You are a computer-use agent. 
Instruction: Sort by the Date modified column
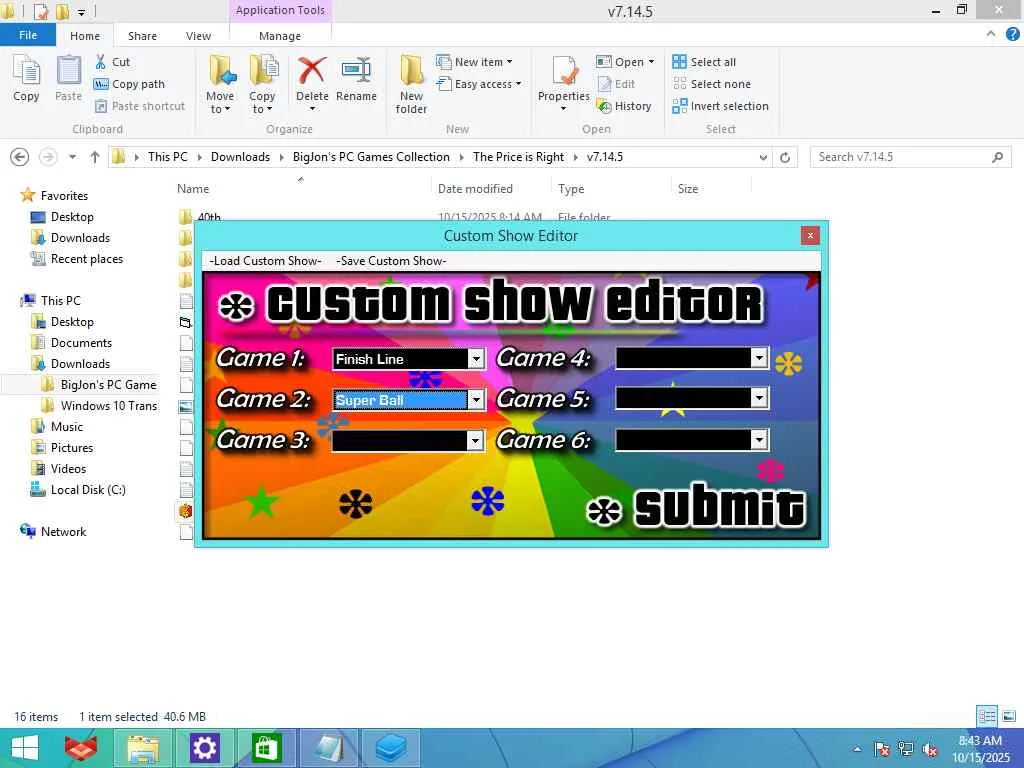(475, 189)
